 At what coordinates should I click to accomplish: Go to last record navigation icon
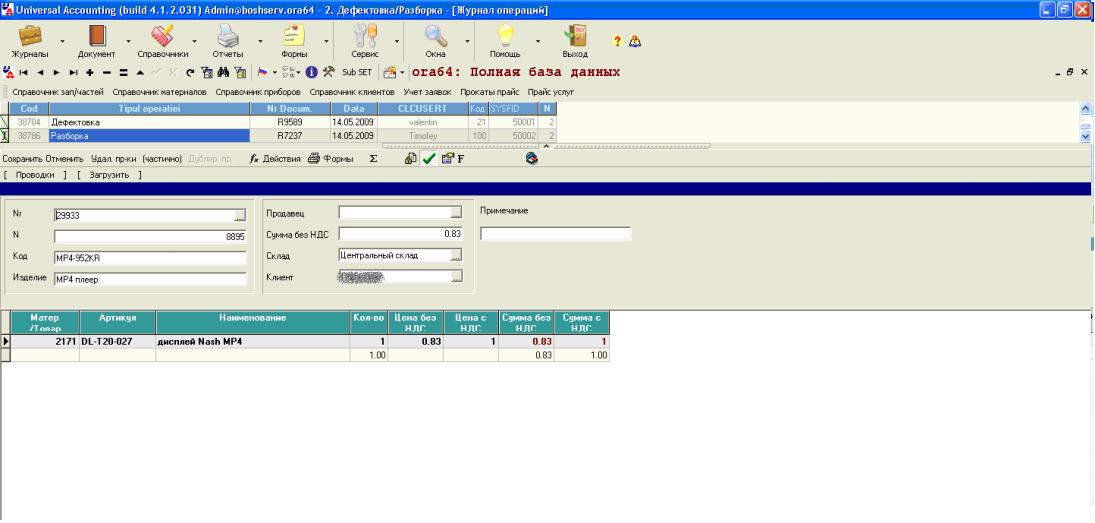click(x=73, y=72)
